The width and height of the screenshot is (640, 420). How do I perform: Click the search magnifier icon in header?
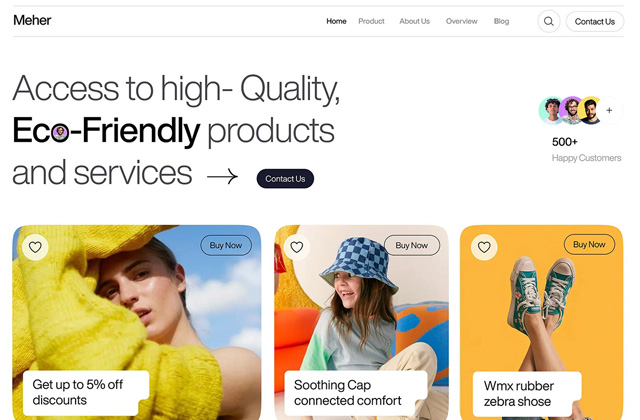coord(549,21)
